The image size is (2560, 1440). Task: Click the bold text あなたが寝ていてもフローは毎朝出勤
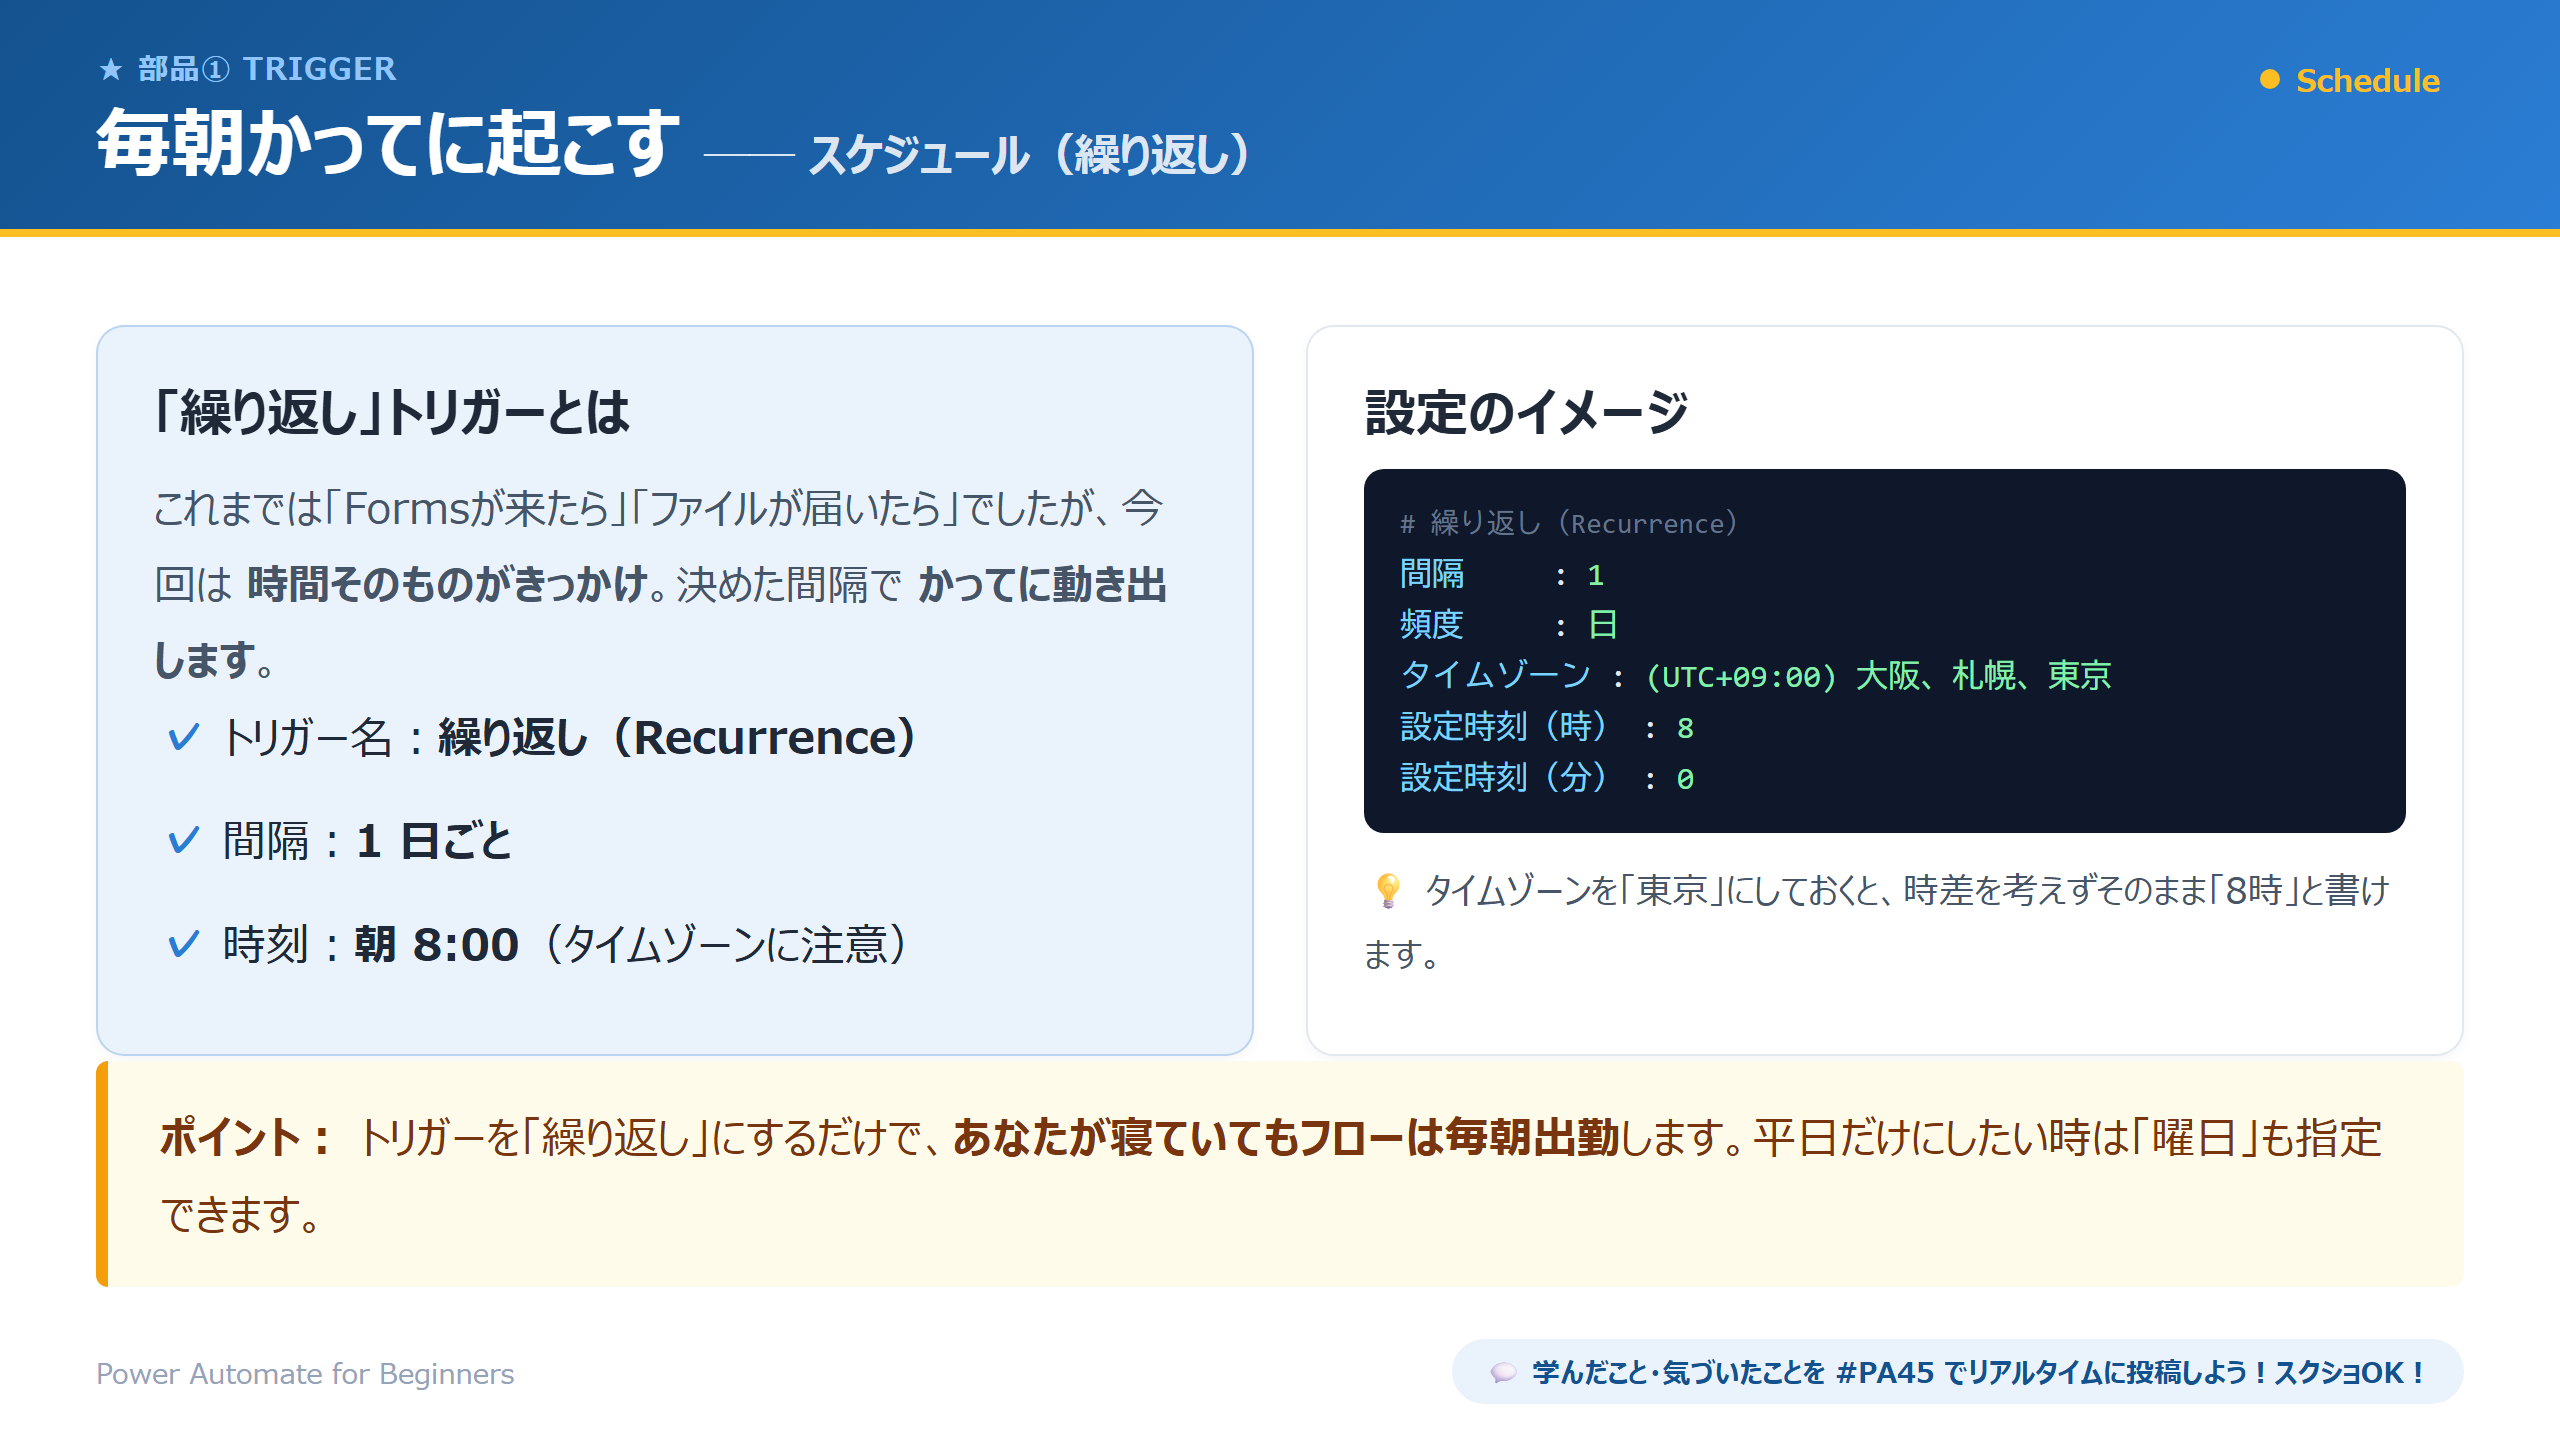pyautogui.click(x=1286, y=1138)
